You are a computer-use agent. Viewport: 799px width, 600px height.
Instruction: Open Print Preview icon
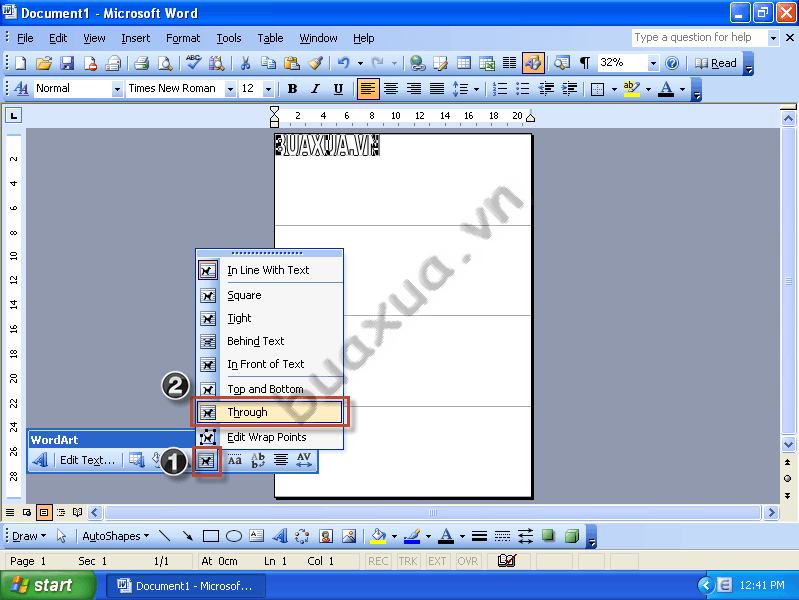tap(165, 63)
